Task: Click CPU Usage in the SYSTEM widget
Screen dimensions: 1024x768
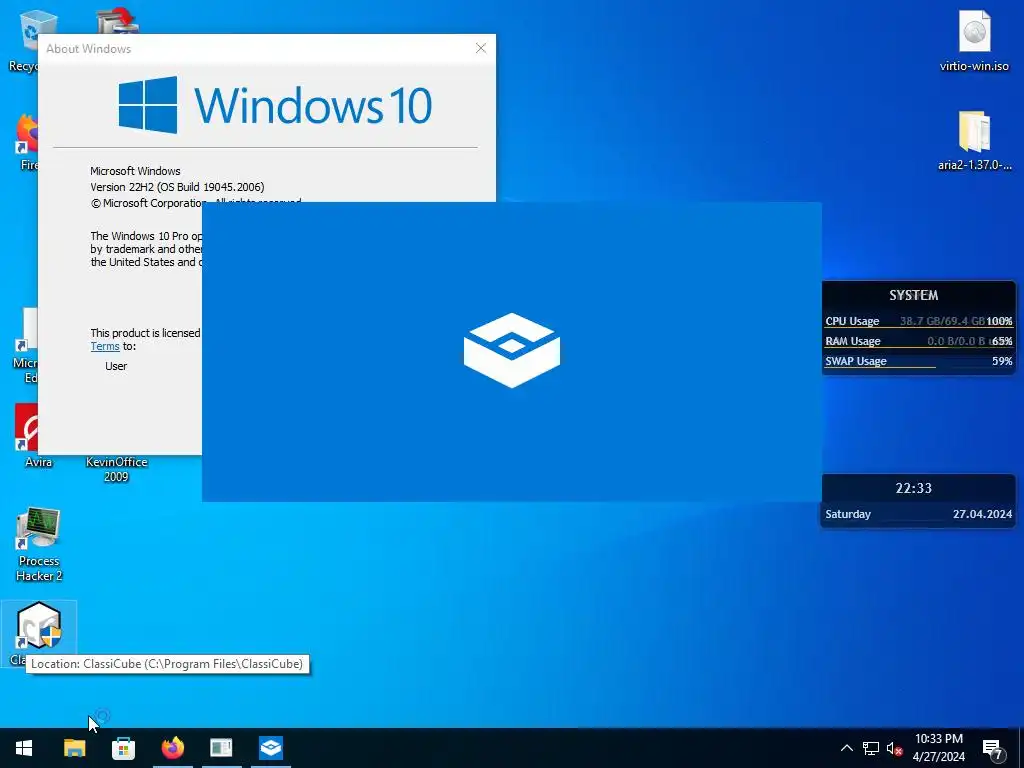Action: [918, 321]
